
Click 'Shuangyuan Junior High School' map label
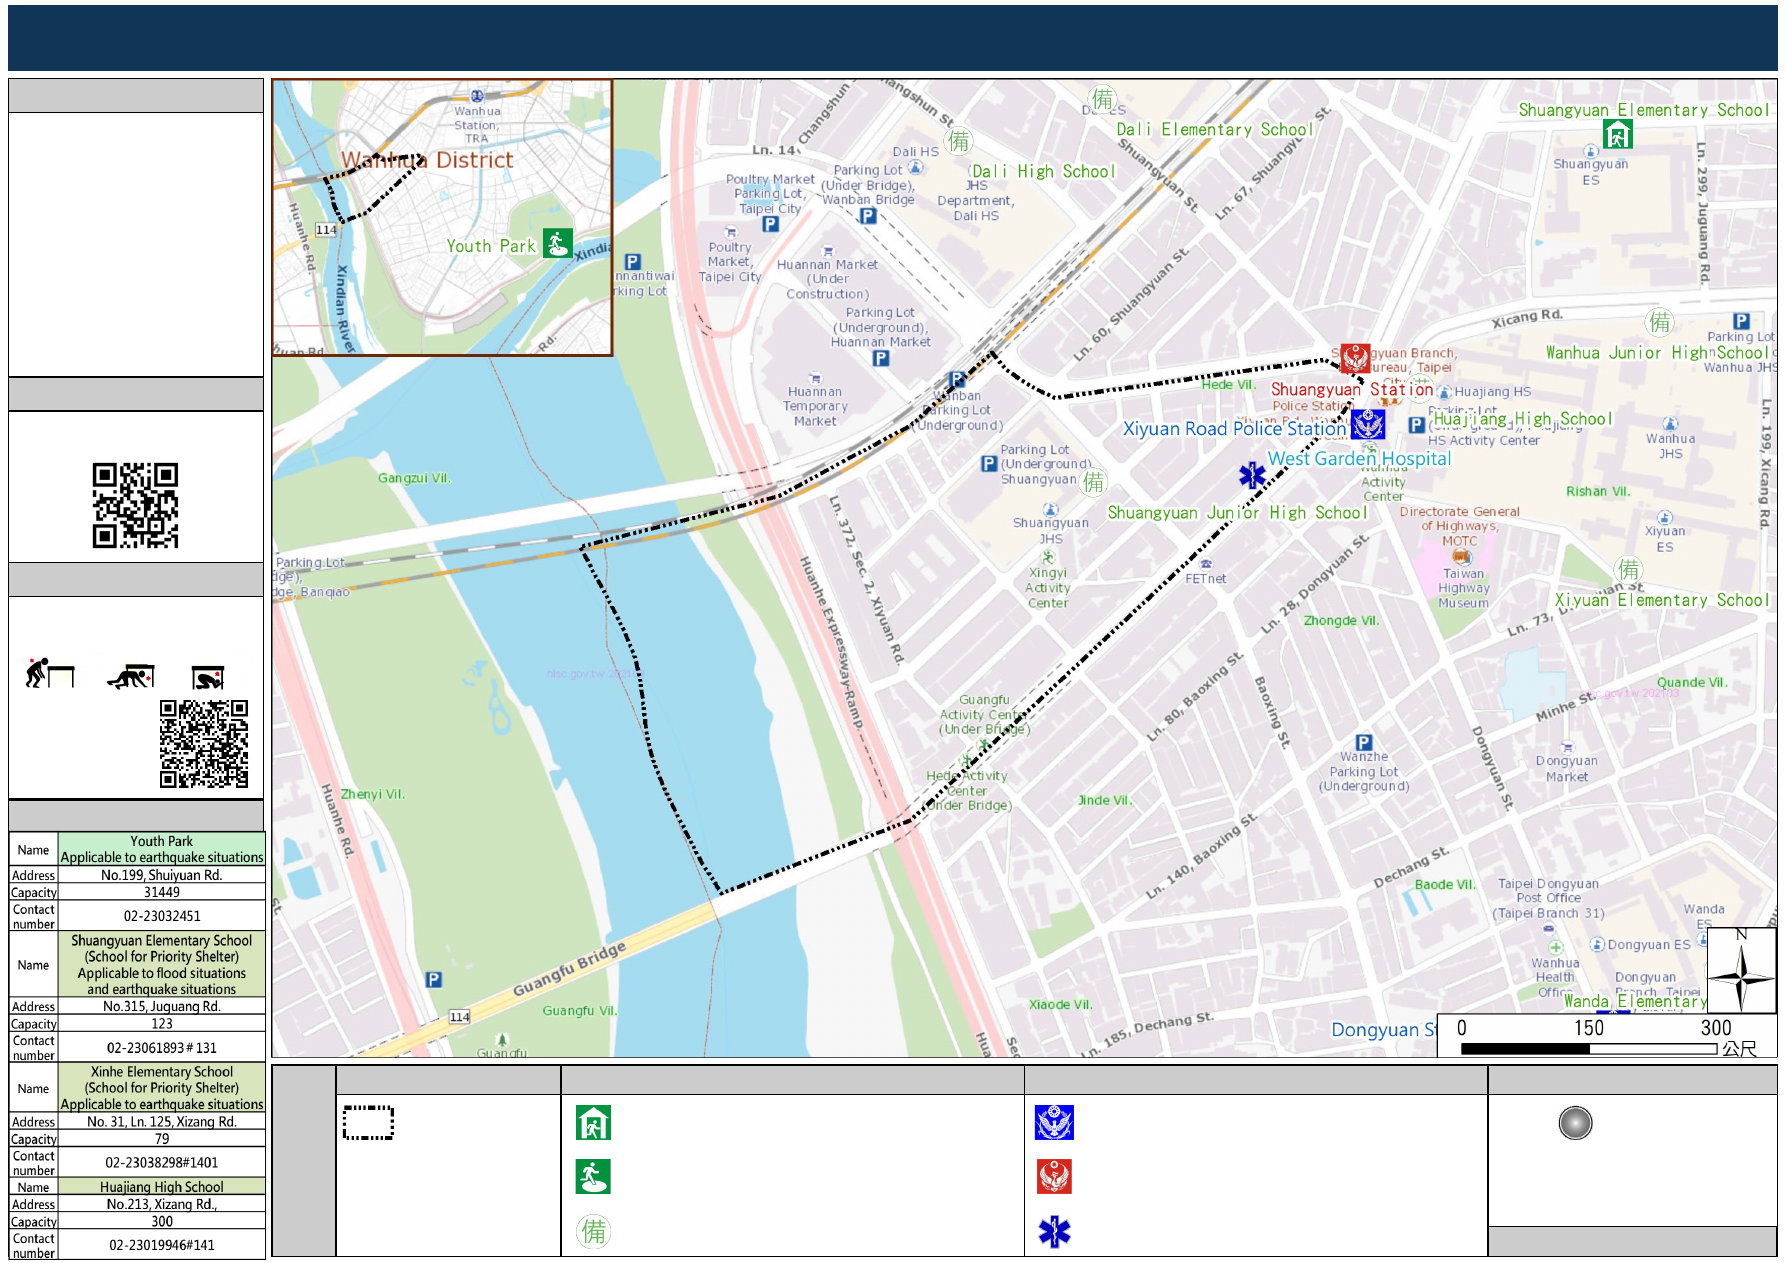tap(1237, 512)
